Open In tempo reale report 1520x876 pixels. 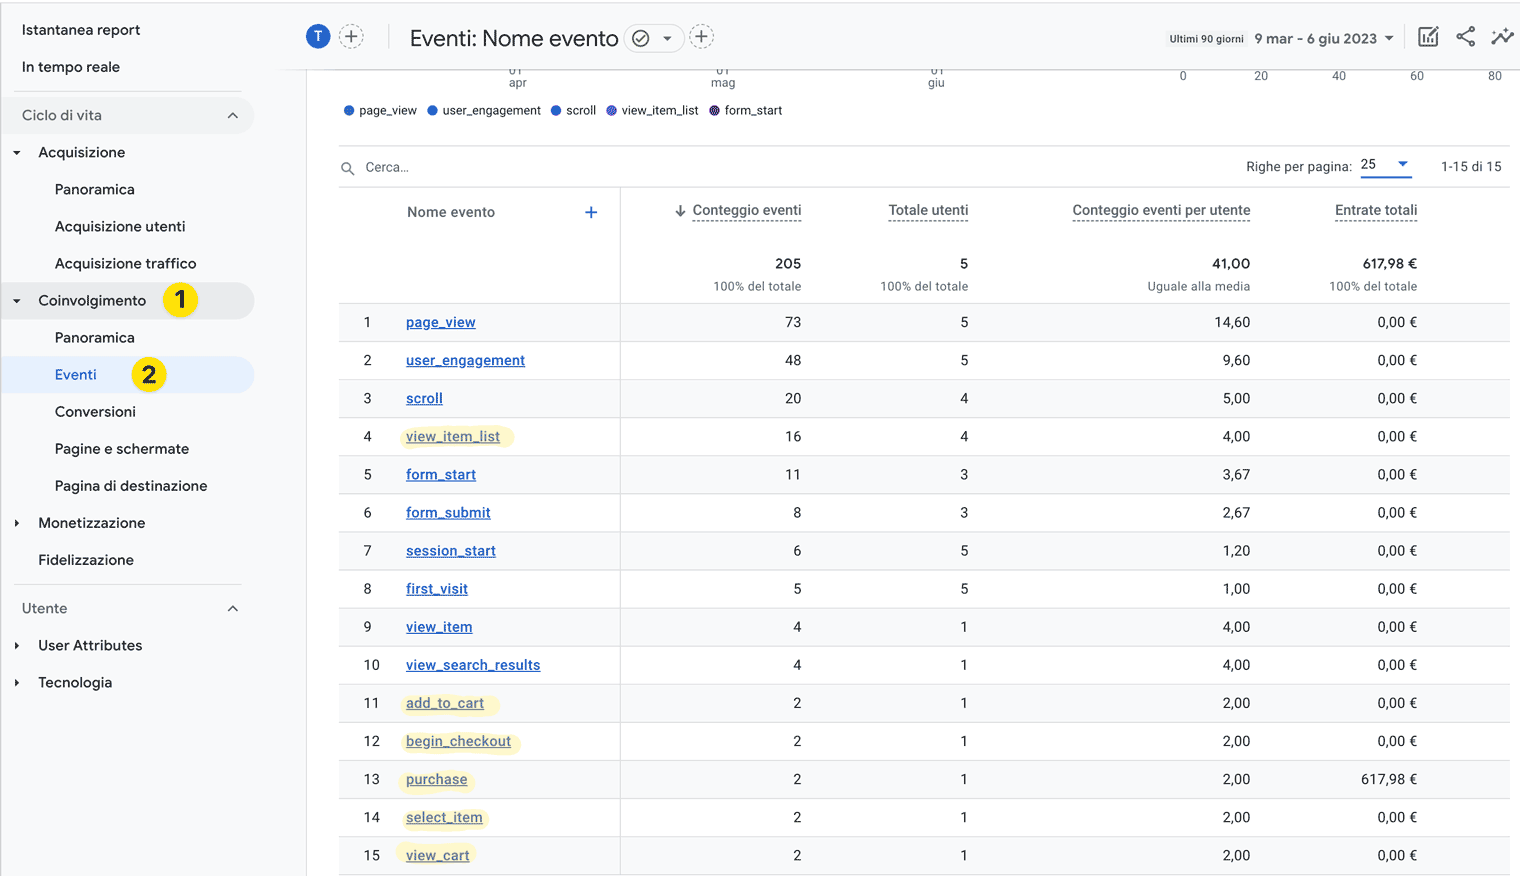[x=71, y=67]
